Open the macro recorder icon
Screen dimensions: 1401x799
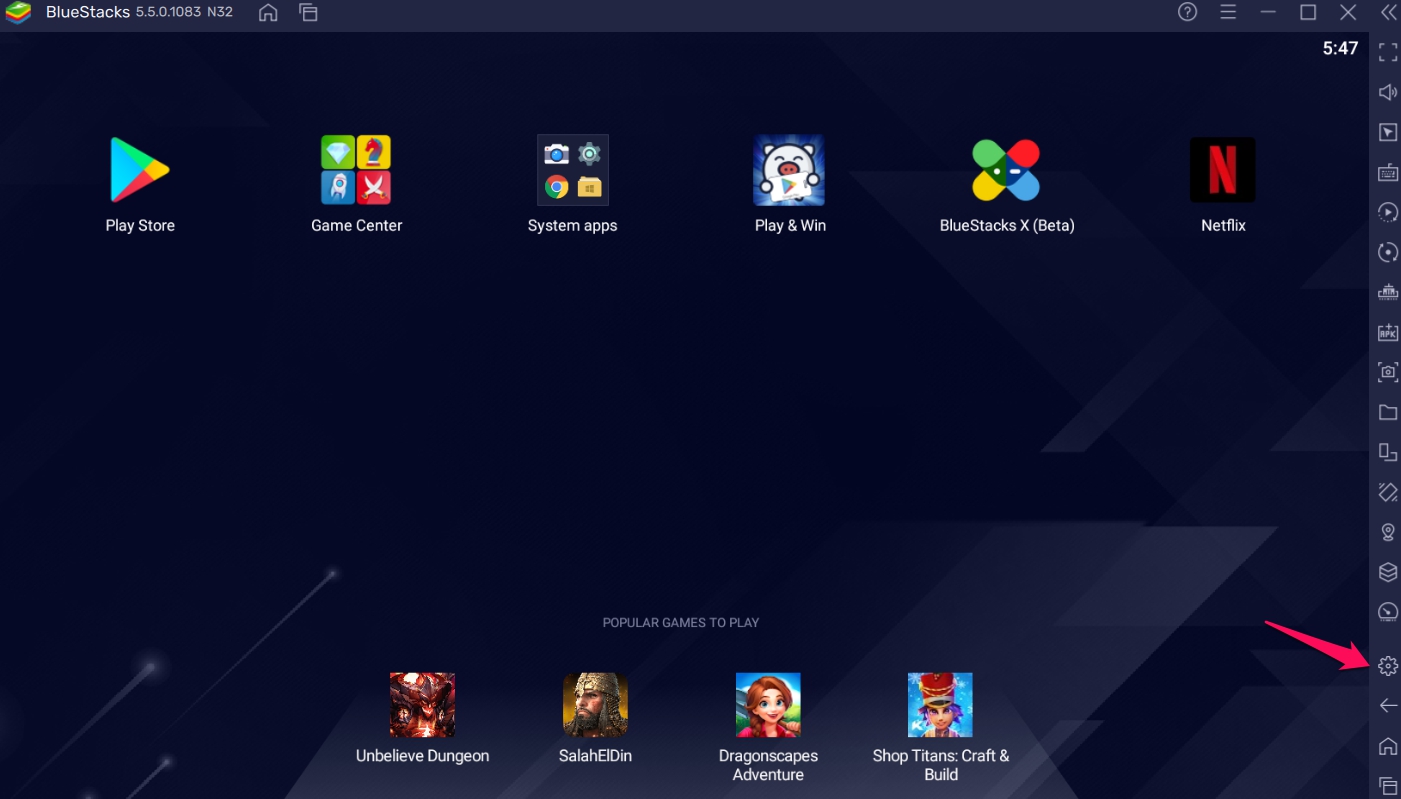(1388, 212)
